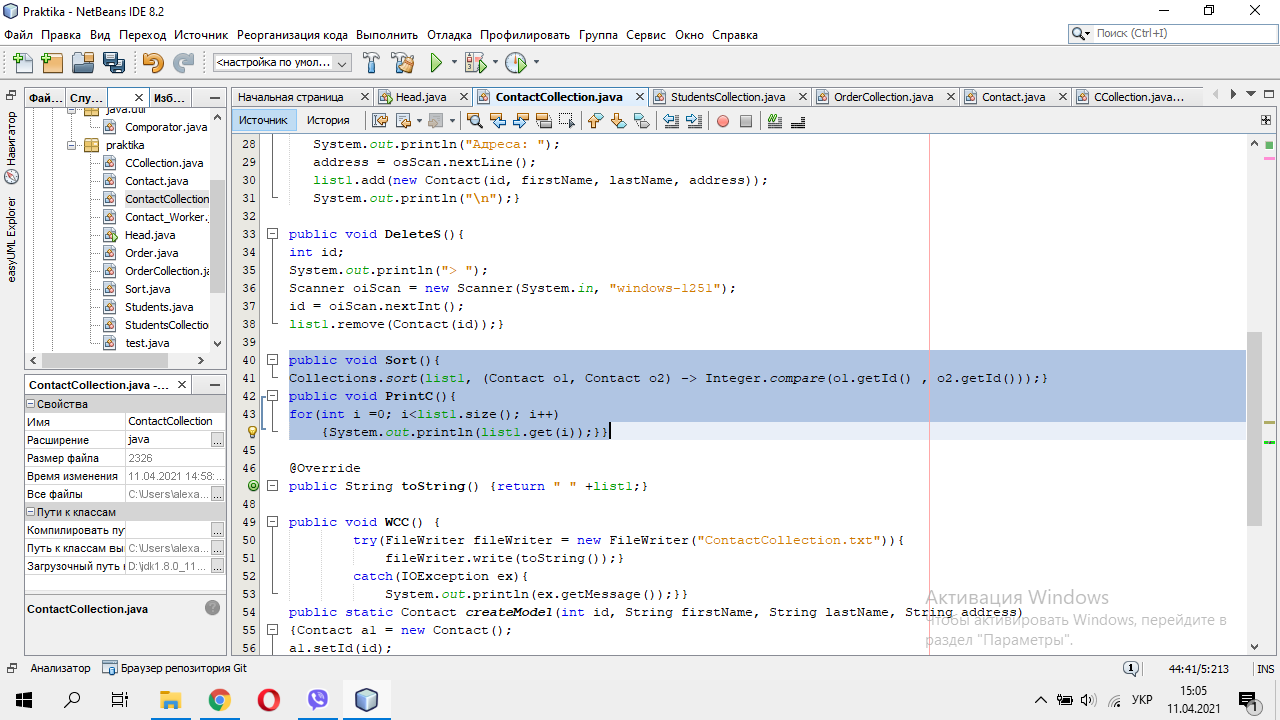Open project configuration dropdown
Screen dimensions: 1280x720
coord(282,62)
